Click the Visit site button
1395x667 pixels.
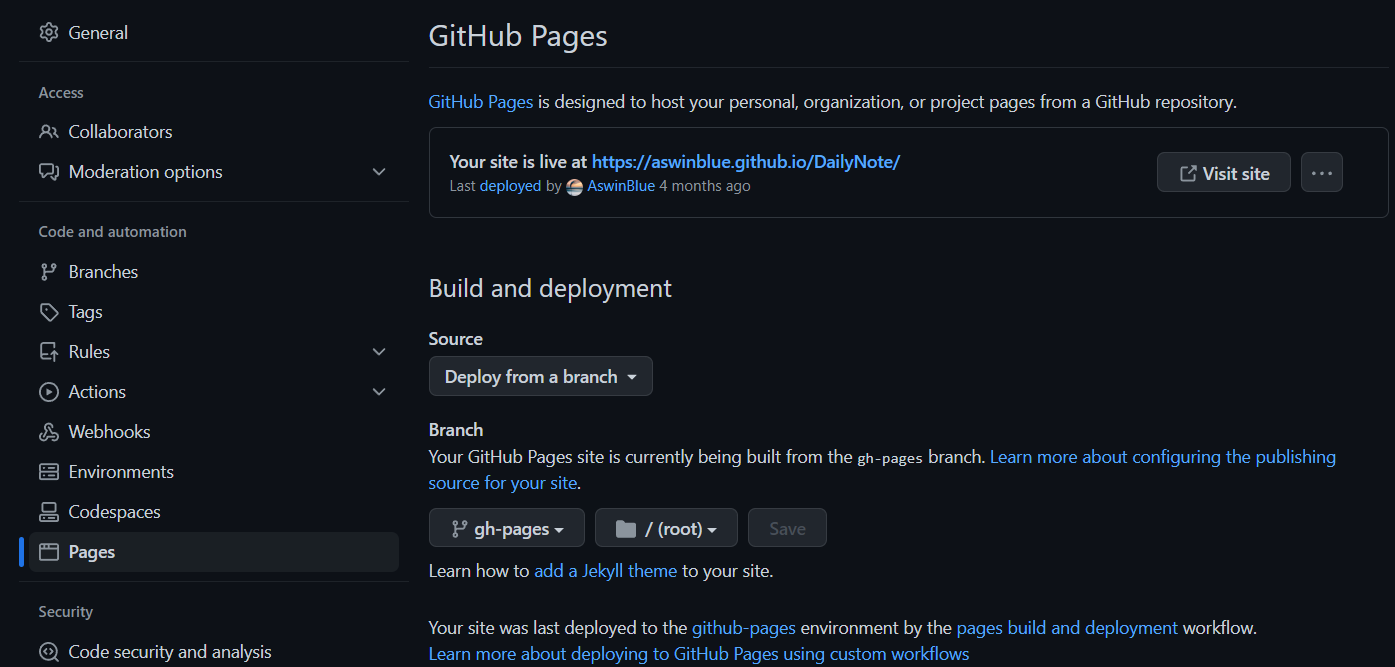(x=1224, y=173)
